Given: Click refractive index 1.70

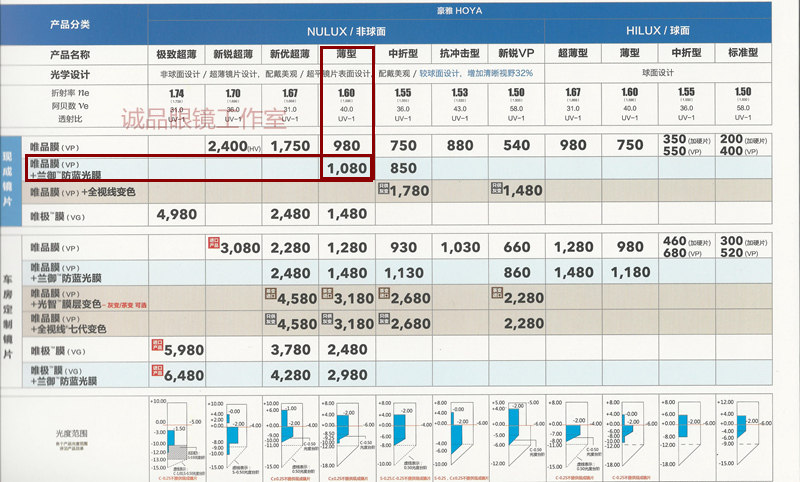Looking at the screenshot, I should [233, 93].
